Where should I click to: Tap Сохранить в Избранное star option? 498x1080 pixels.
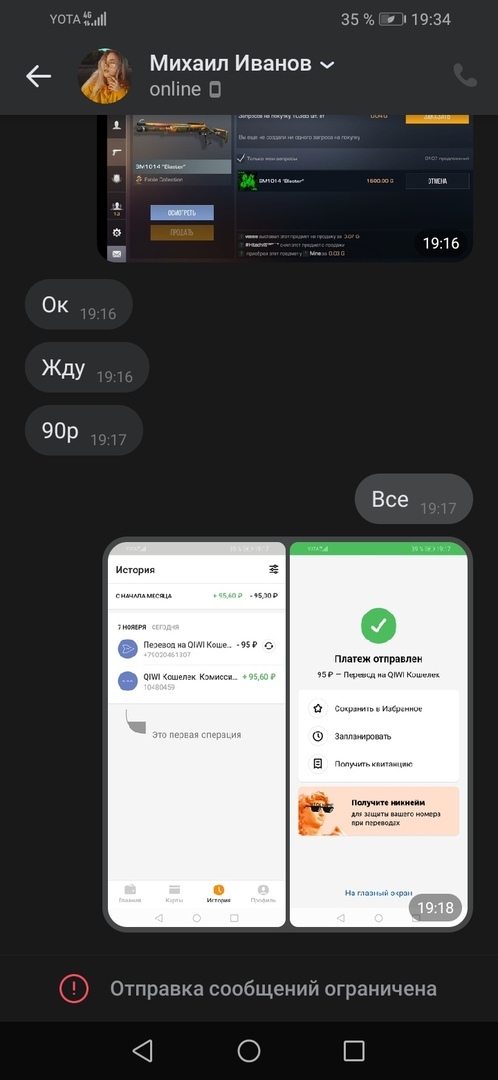(378, 708)
